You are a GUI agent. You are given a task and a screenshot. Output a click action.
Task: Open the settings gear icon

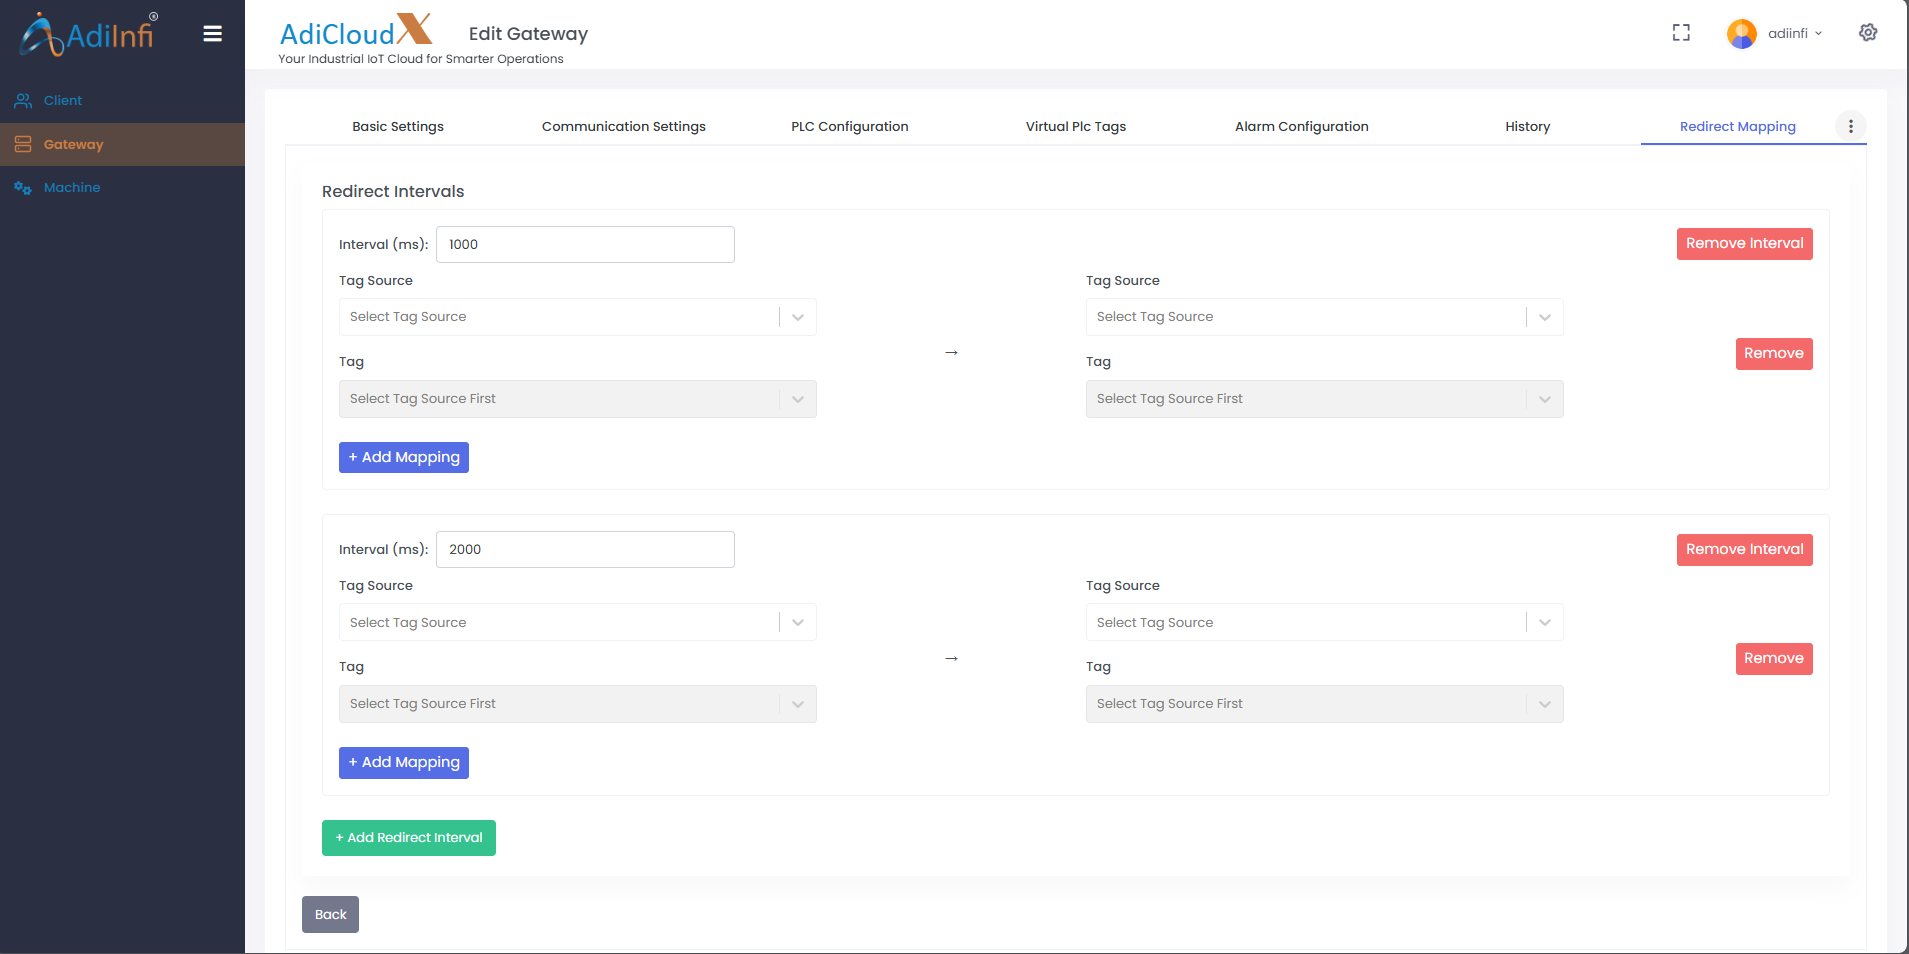1867,33
